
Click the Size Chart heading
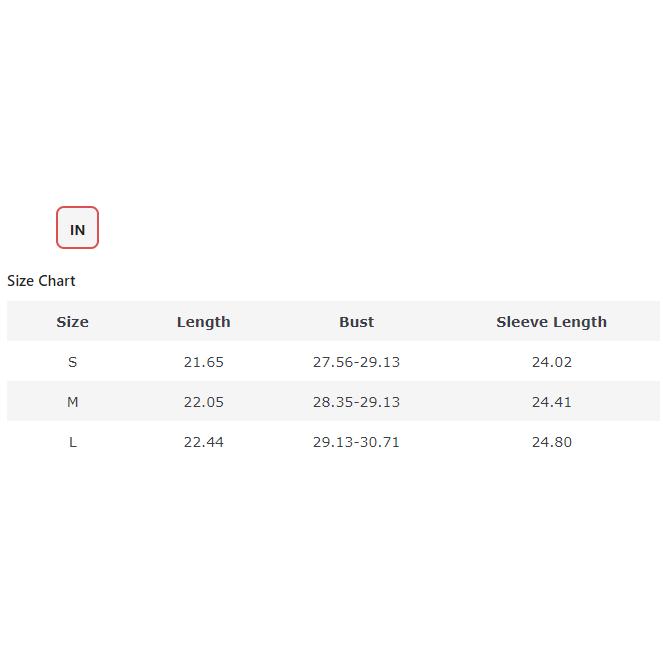[41, 281]
